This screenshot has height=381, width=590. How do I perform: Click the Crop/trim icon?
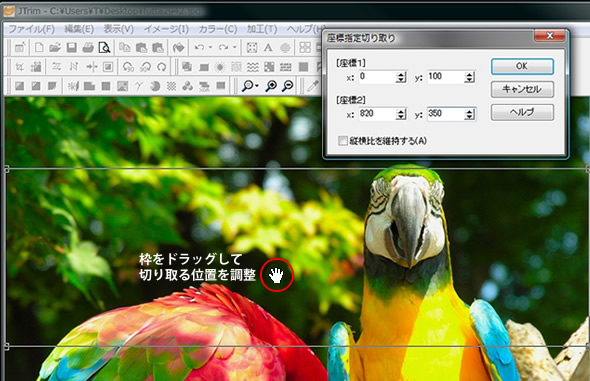(20, 67)
